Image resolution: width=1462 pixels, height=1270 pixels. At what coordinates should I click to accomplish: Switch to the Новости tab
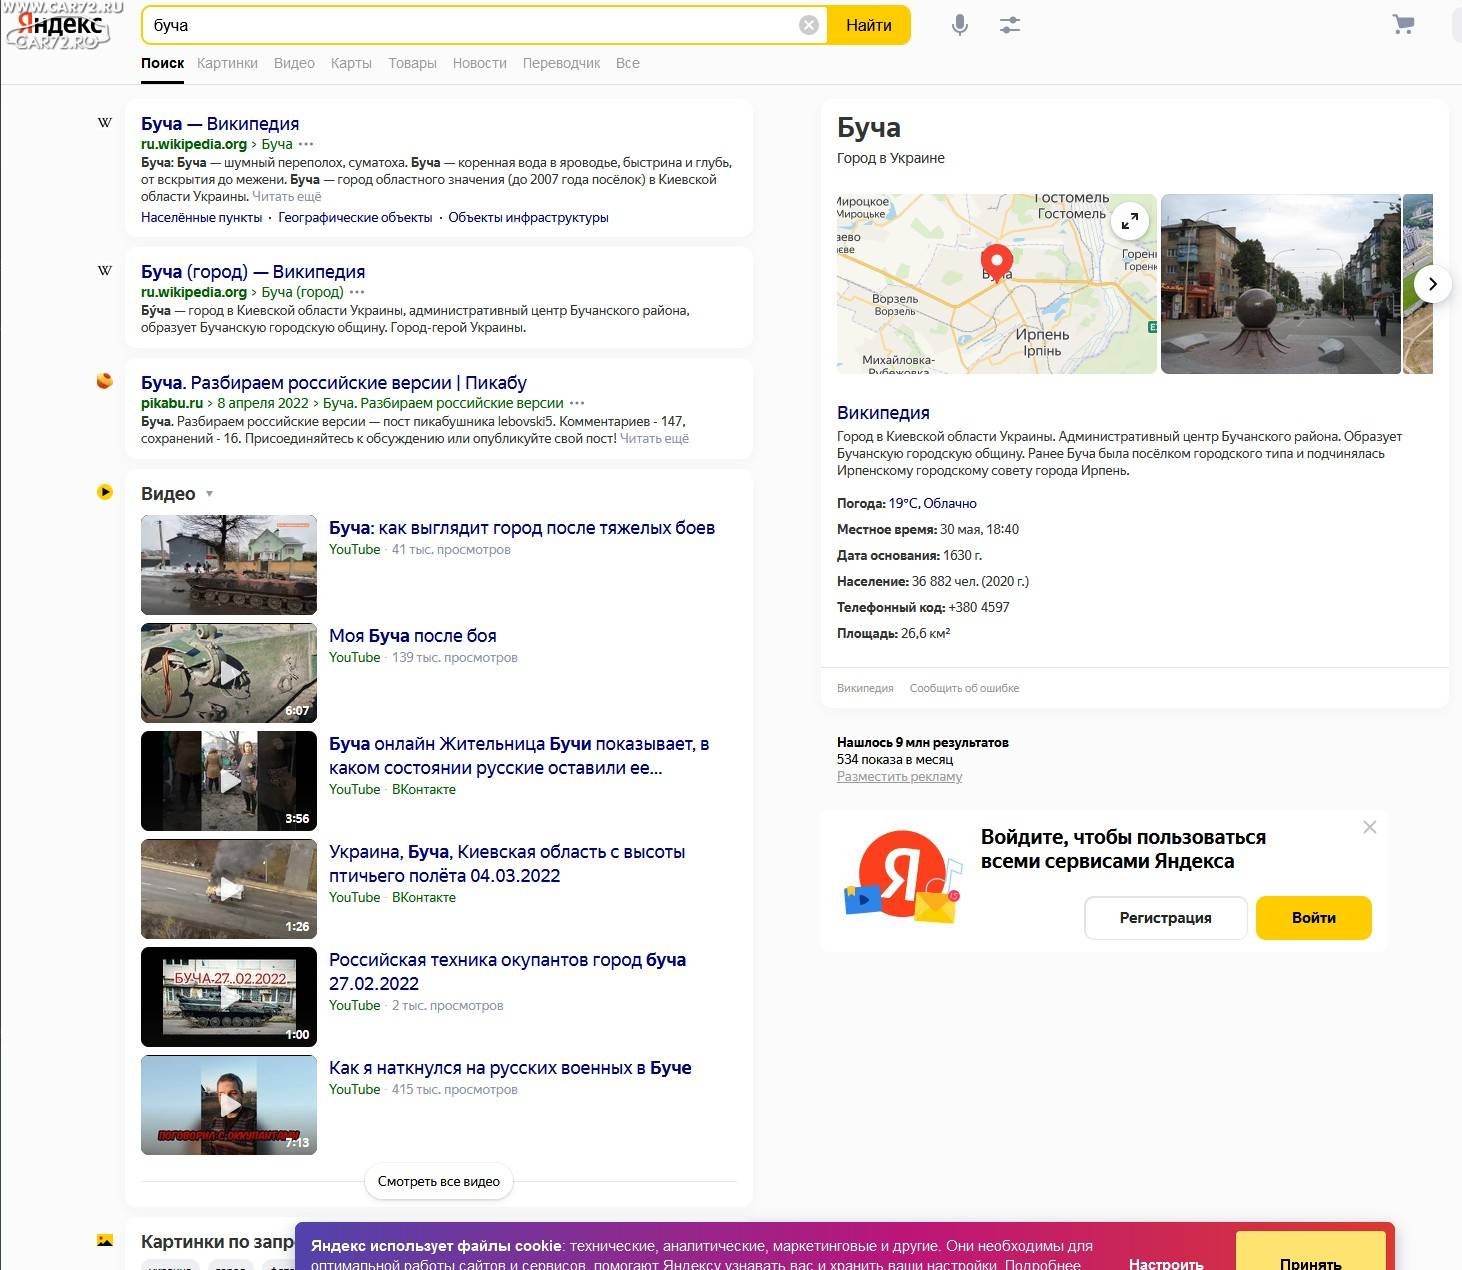pyautogui.click(x=479, y=63)
